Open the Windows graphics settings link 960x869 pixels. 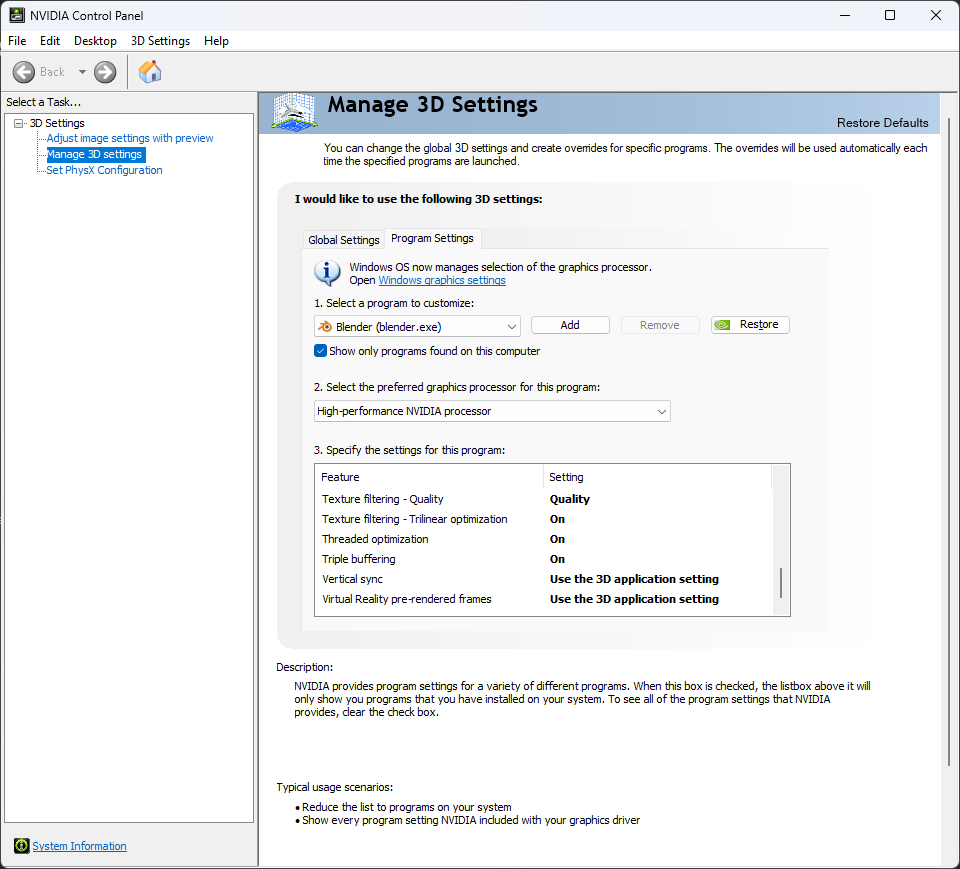click(441, 280)
